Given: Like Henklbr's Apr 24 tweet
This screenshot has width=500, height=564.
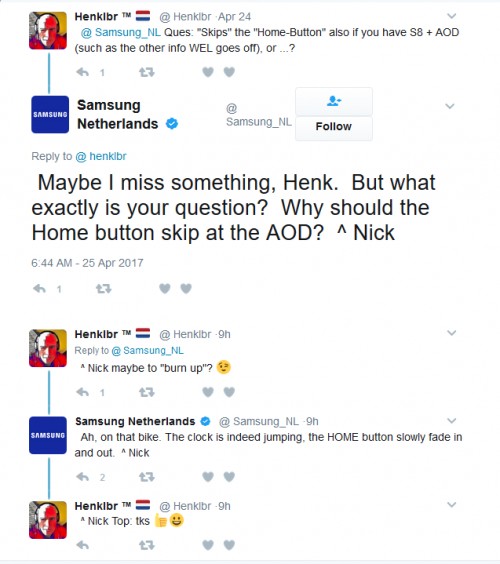Looking at the screenshot, I should [208, 72].
